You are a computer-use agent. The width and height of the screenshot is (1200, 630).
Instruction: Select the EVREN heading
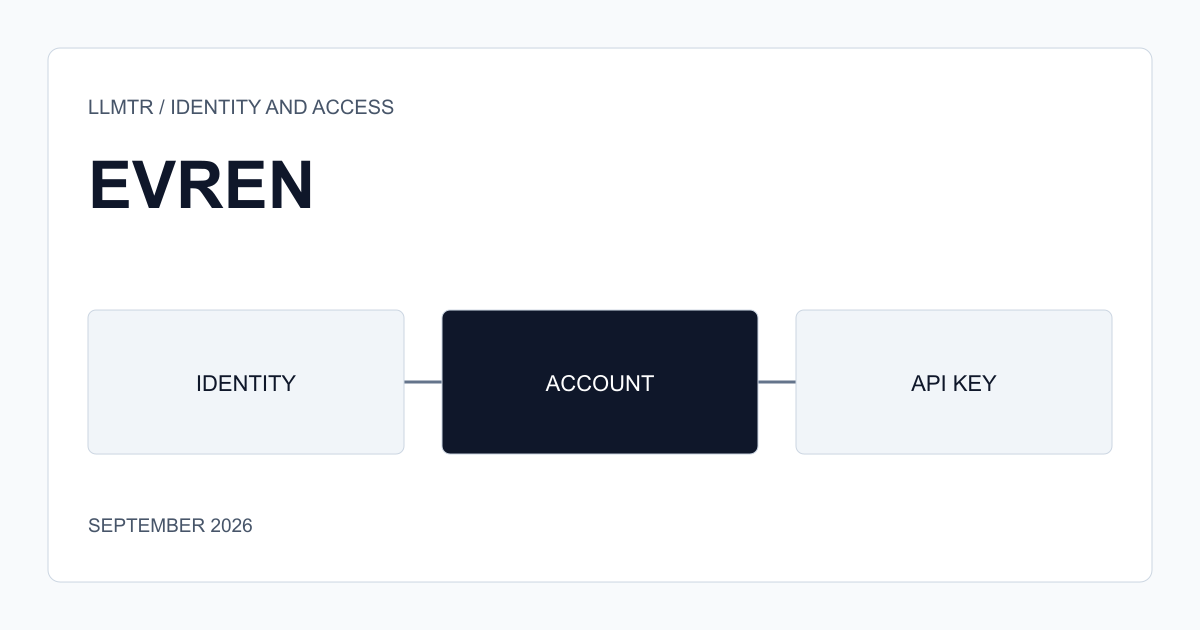[x=201, y=185]
